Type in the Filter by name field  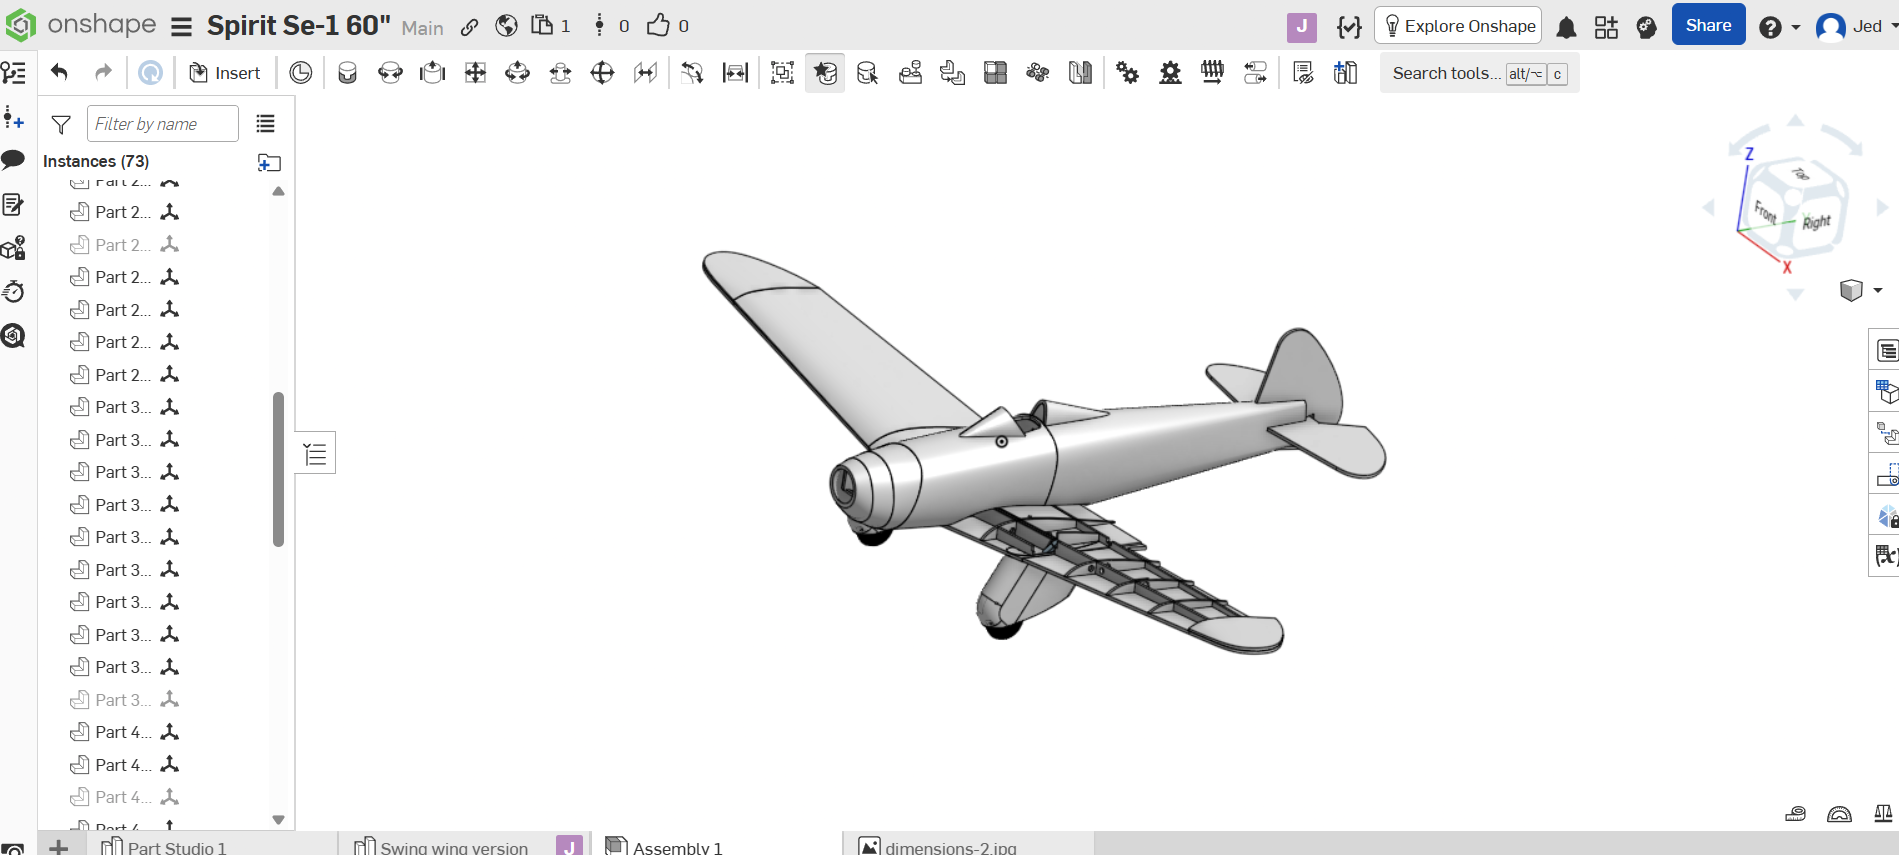point(163,124)
